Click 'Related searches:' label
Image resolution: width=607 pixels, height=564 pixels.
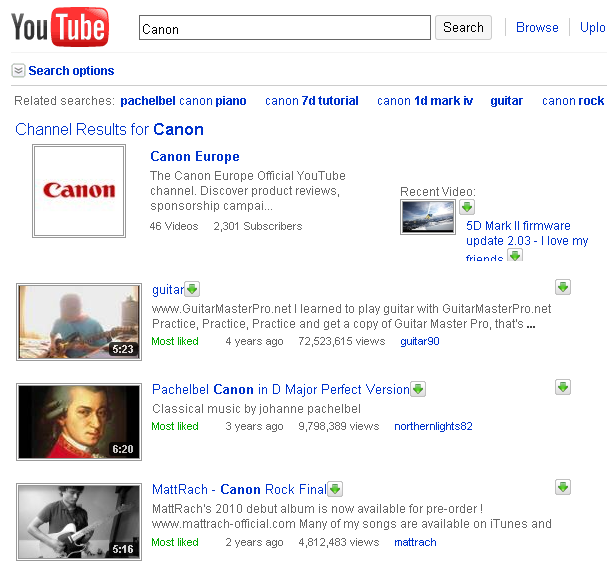(65, 101)
